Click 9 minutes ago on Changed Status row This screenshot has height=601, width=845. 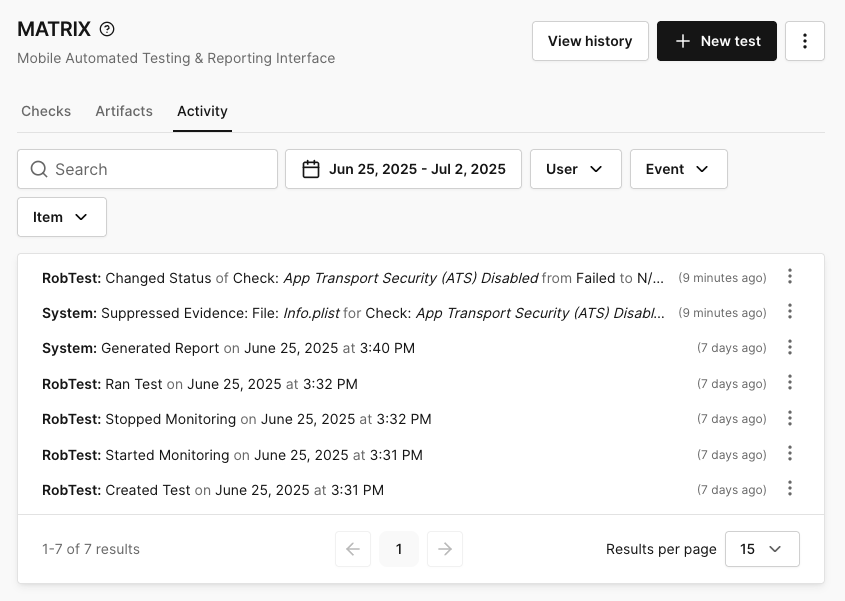tap(722, 278)
